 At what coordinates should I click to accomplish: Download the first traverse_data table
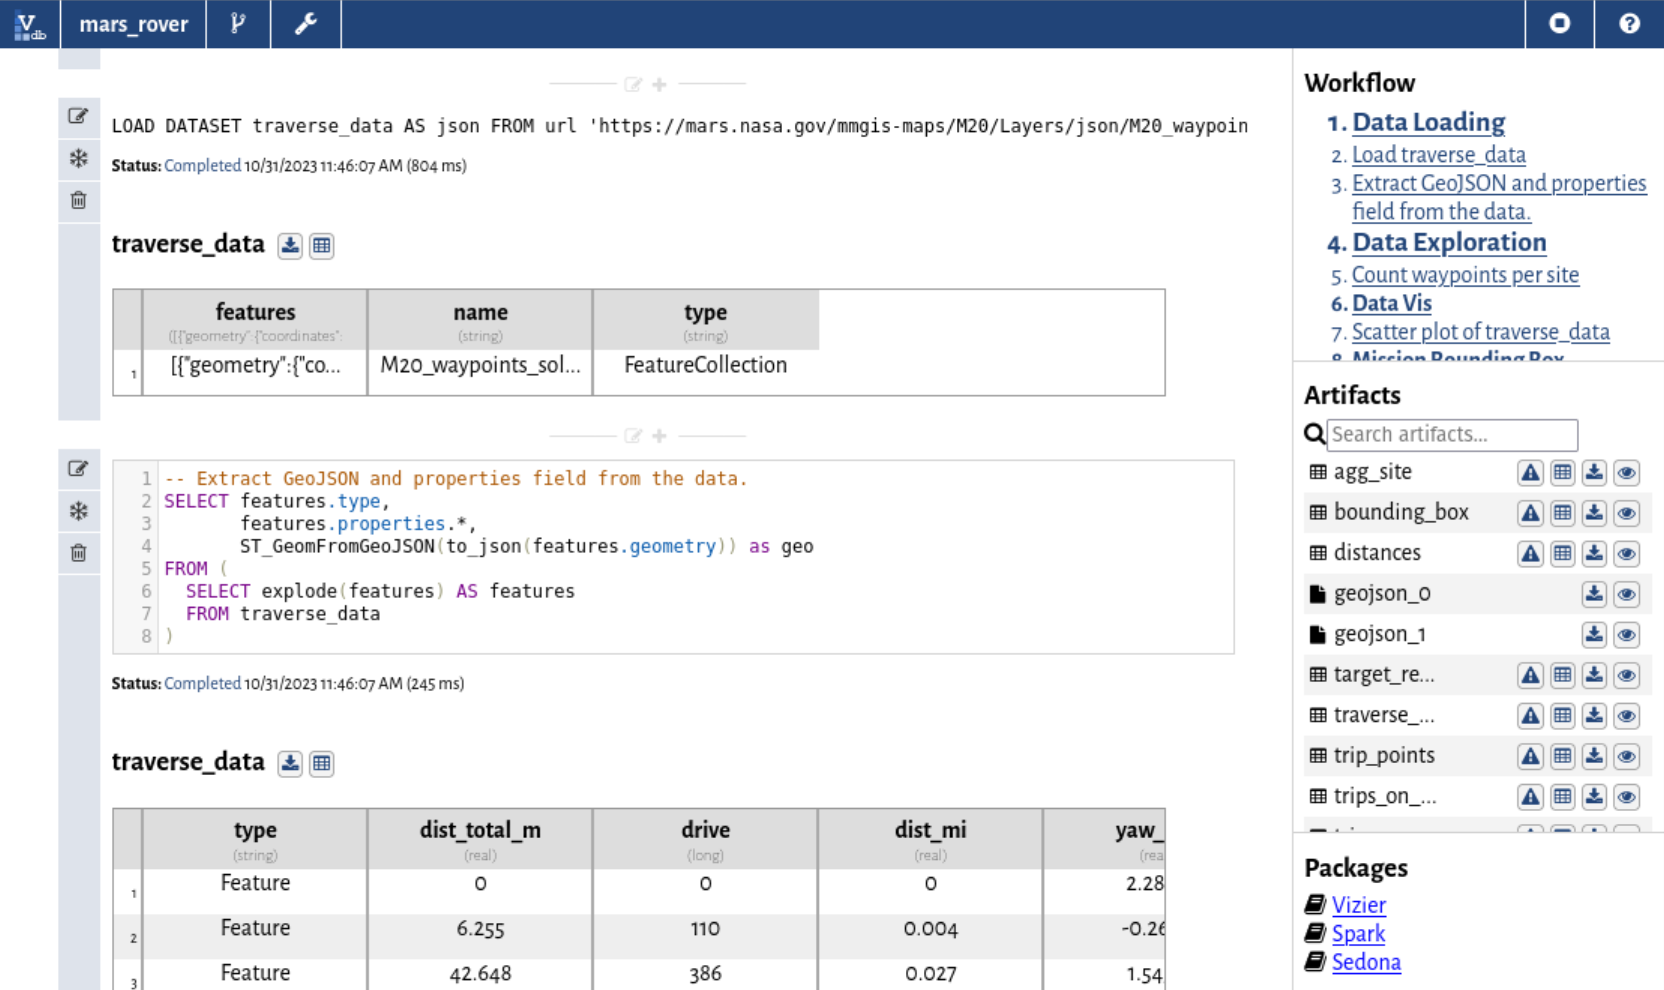[290, 245]
